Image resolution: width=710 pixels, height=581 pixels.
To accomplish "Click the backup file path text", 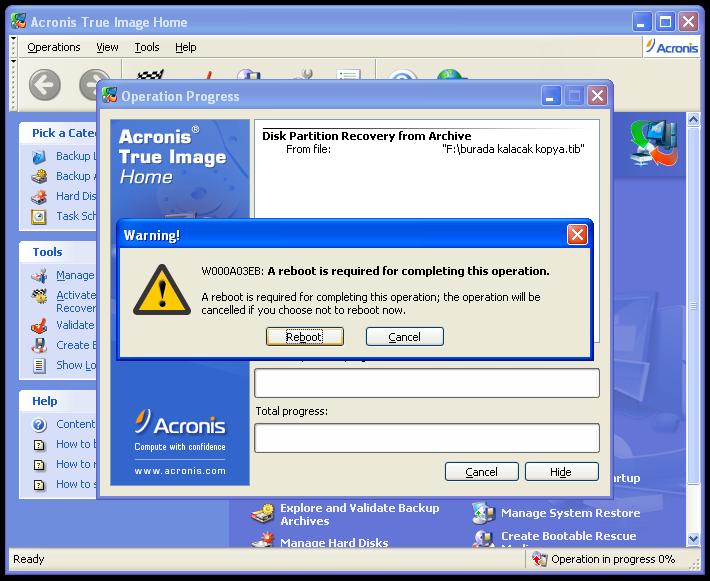I will tap(513, 149).
